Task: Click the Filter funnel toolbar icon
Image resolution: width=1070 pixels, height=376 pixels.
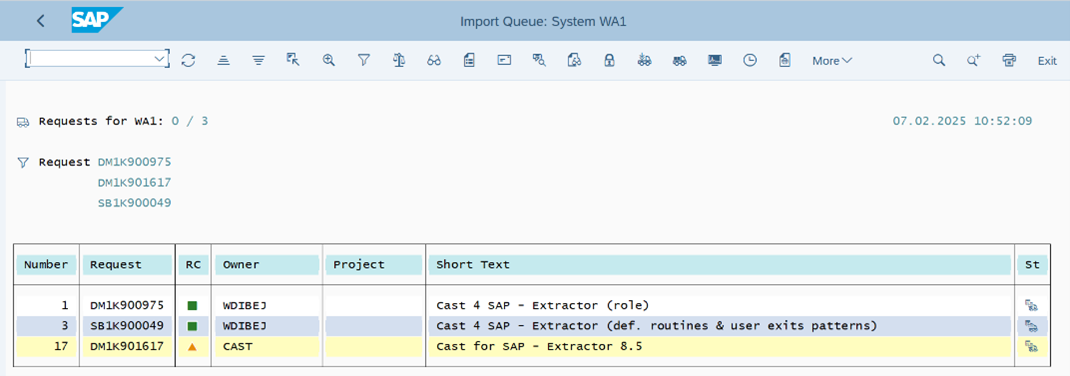Action: pyautogui.click(x=364, y=60)
